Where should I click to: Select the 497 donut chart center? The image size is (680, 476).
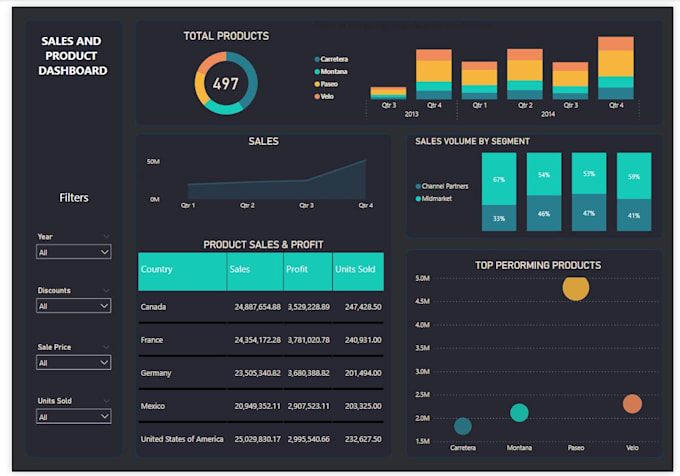click(x=226, y=83)
